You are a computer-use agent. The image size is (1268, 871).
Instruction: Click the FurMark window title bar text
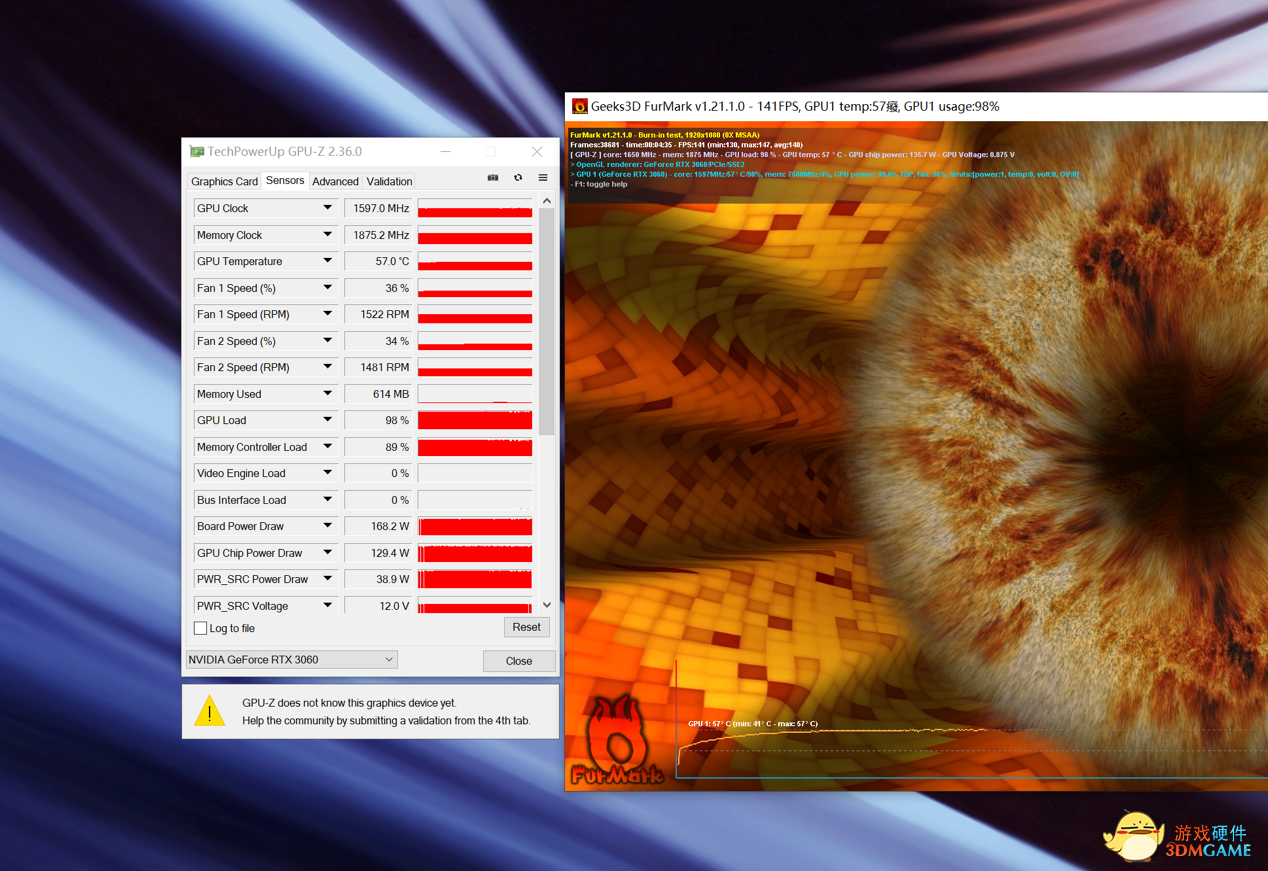(x=795, y=106)
